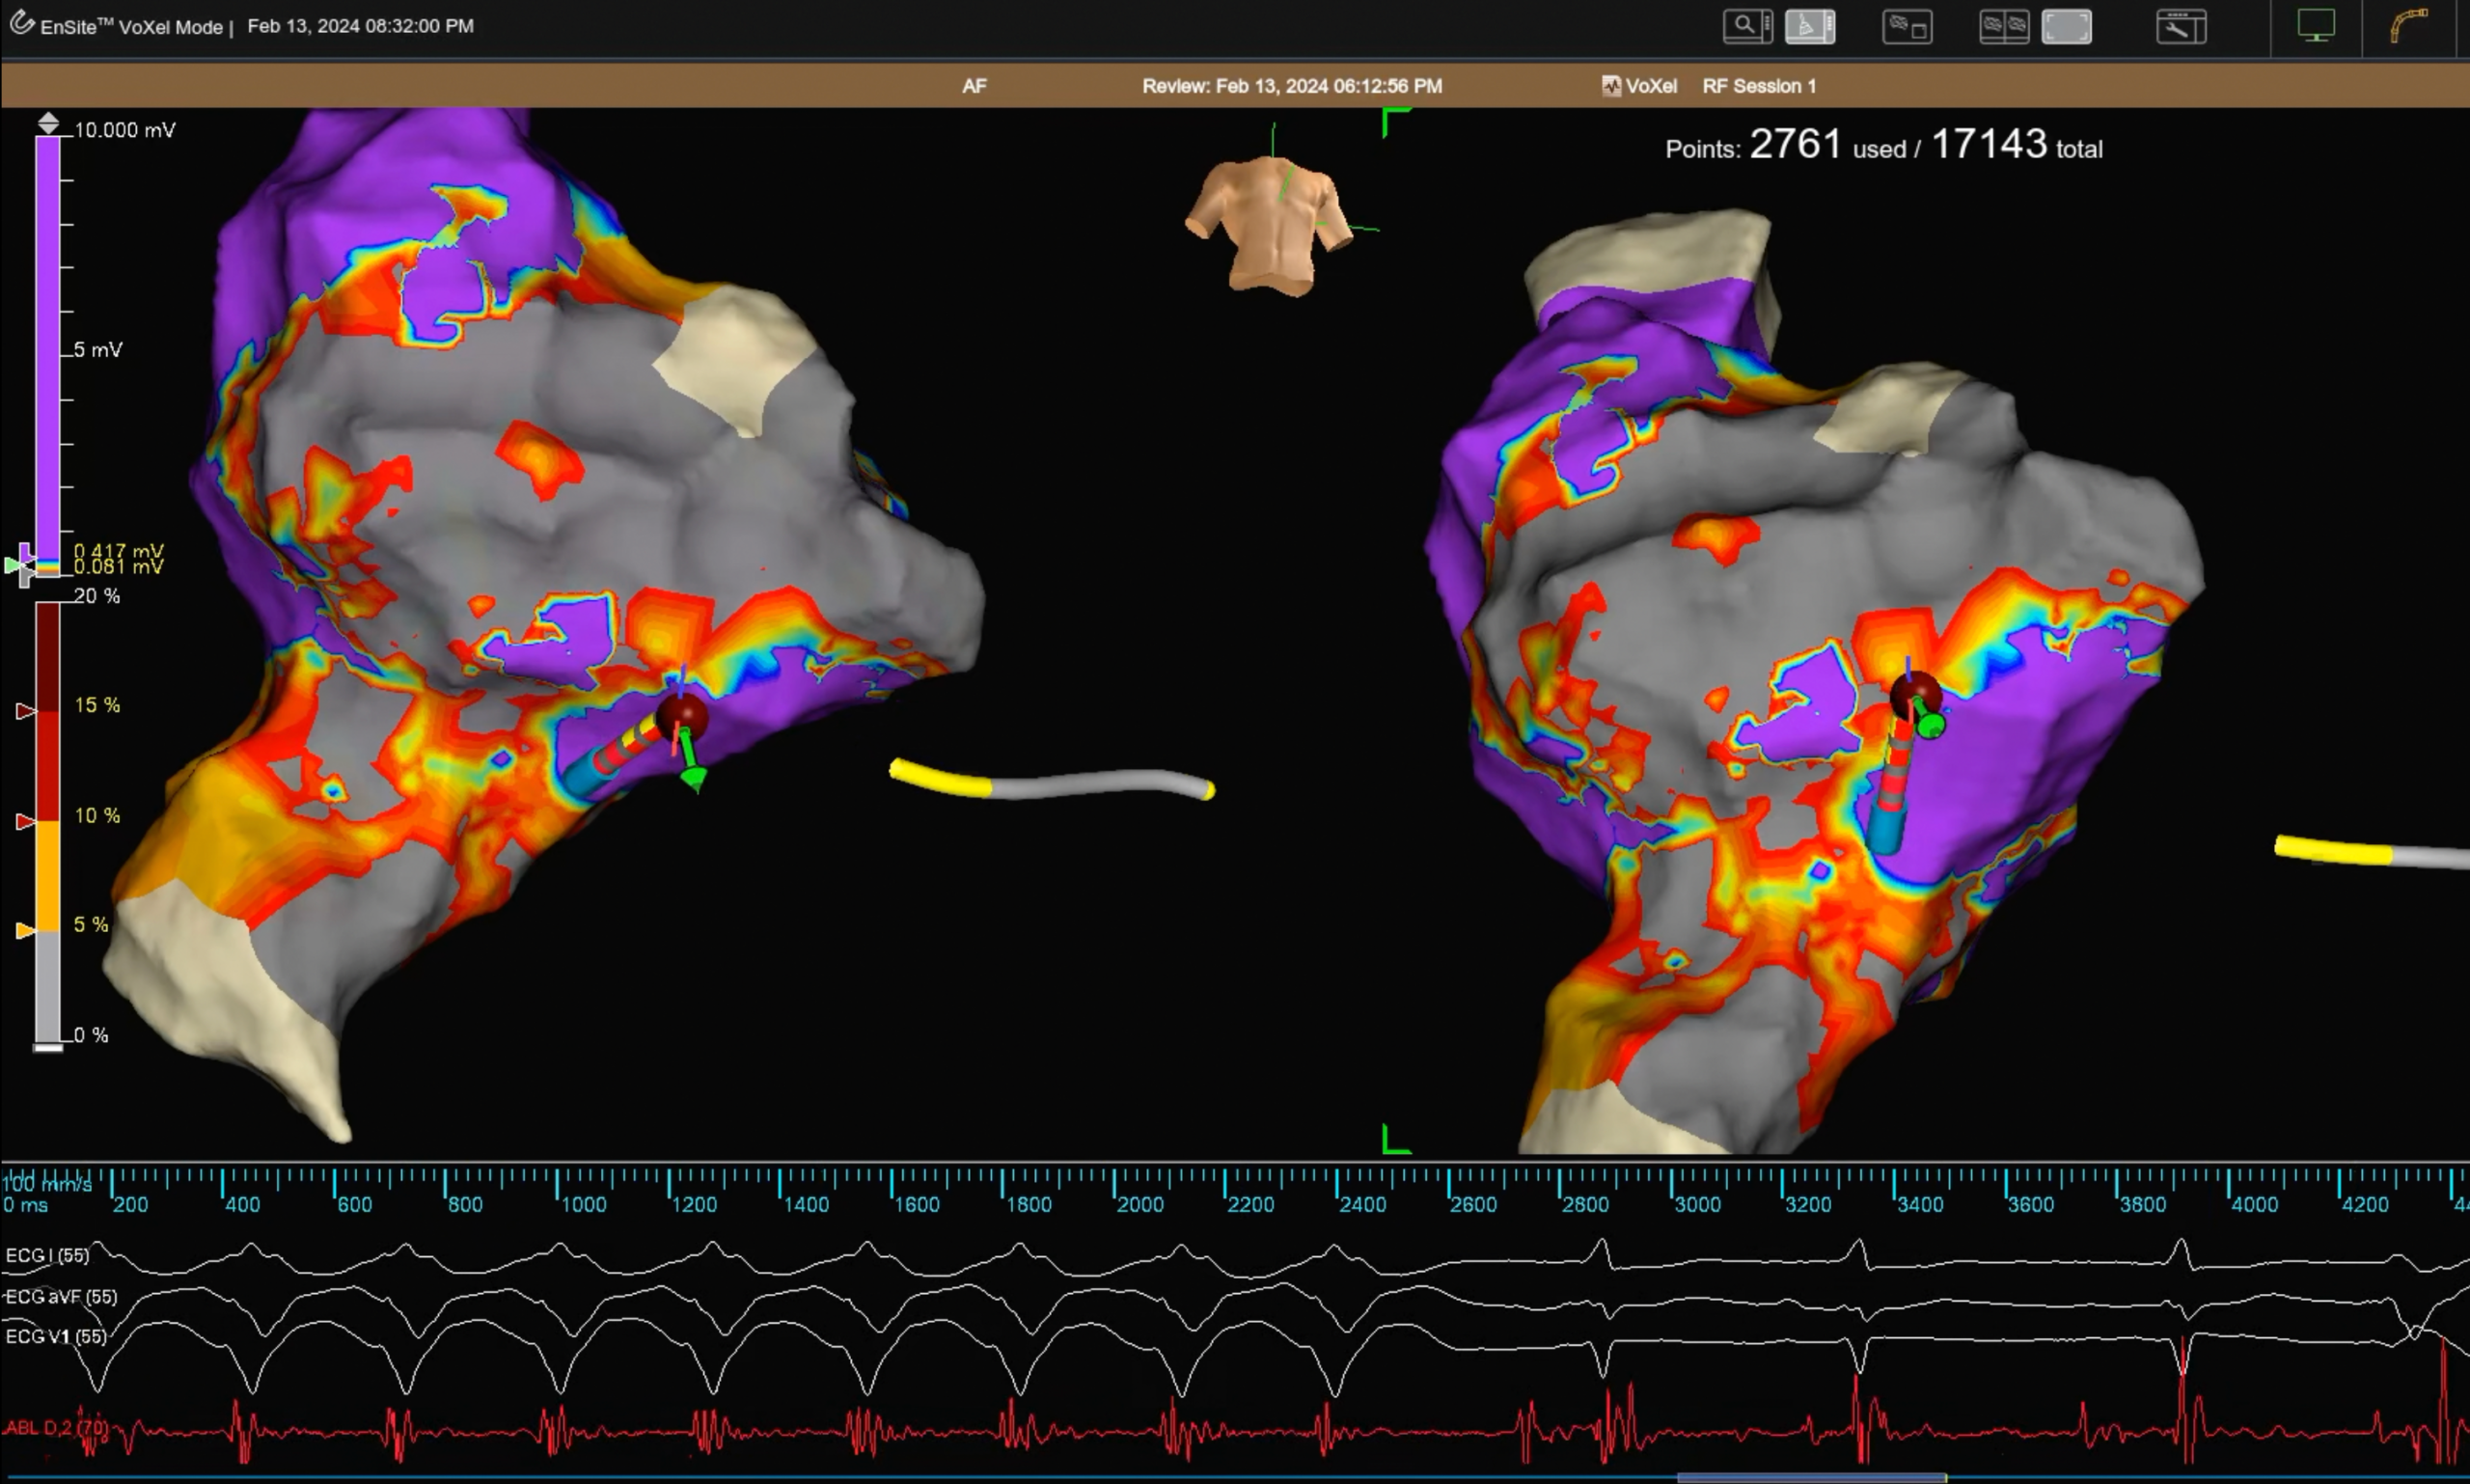Toggle the full-screen map view icon
The width and height of the screenshot is (2470, 1484).
pyautogui.click(x=2066, y=27)
